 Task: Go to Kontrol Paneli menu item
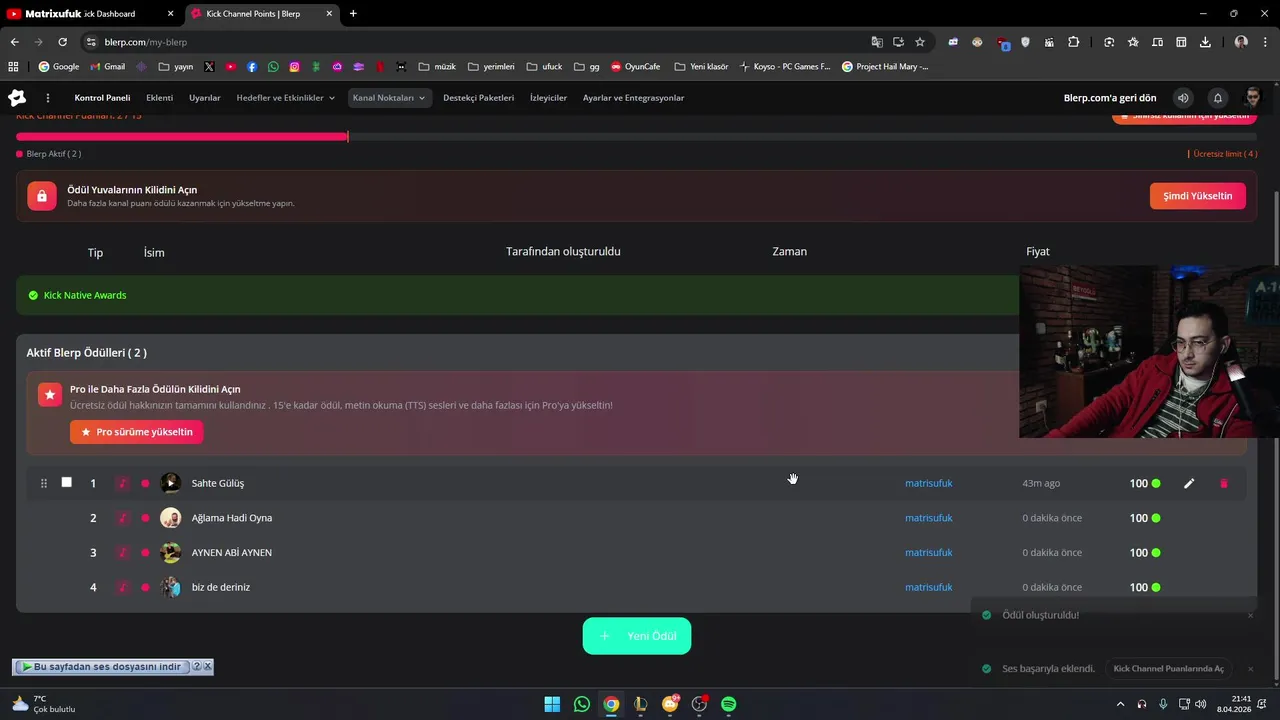[x=102, y=98]
